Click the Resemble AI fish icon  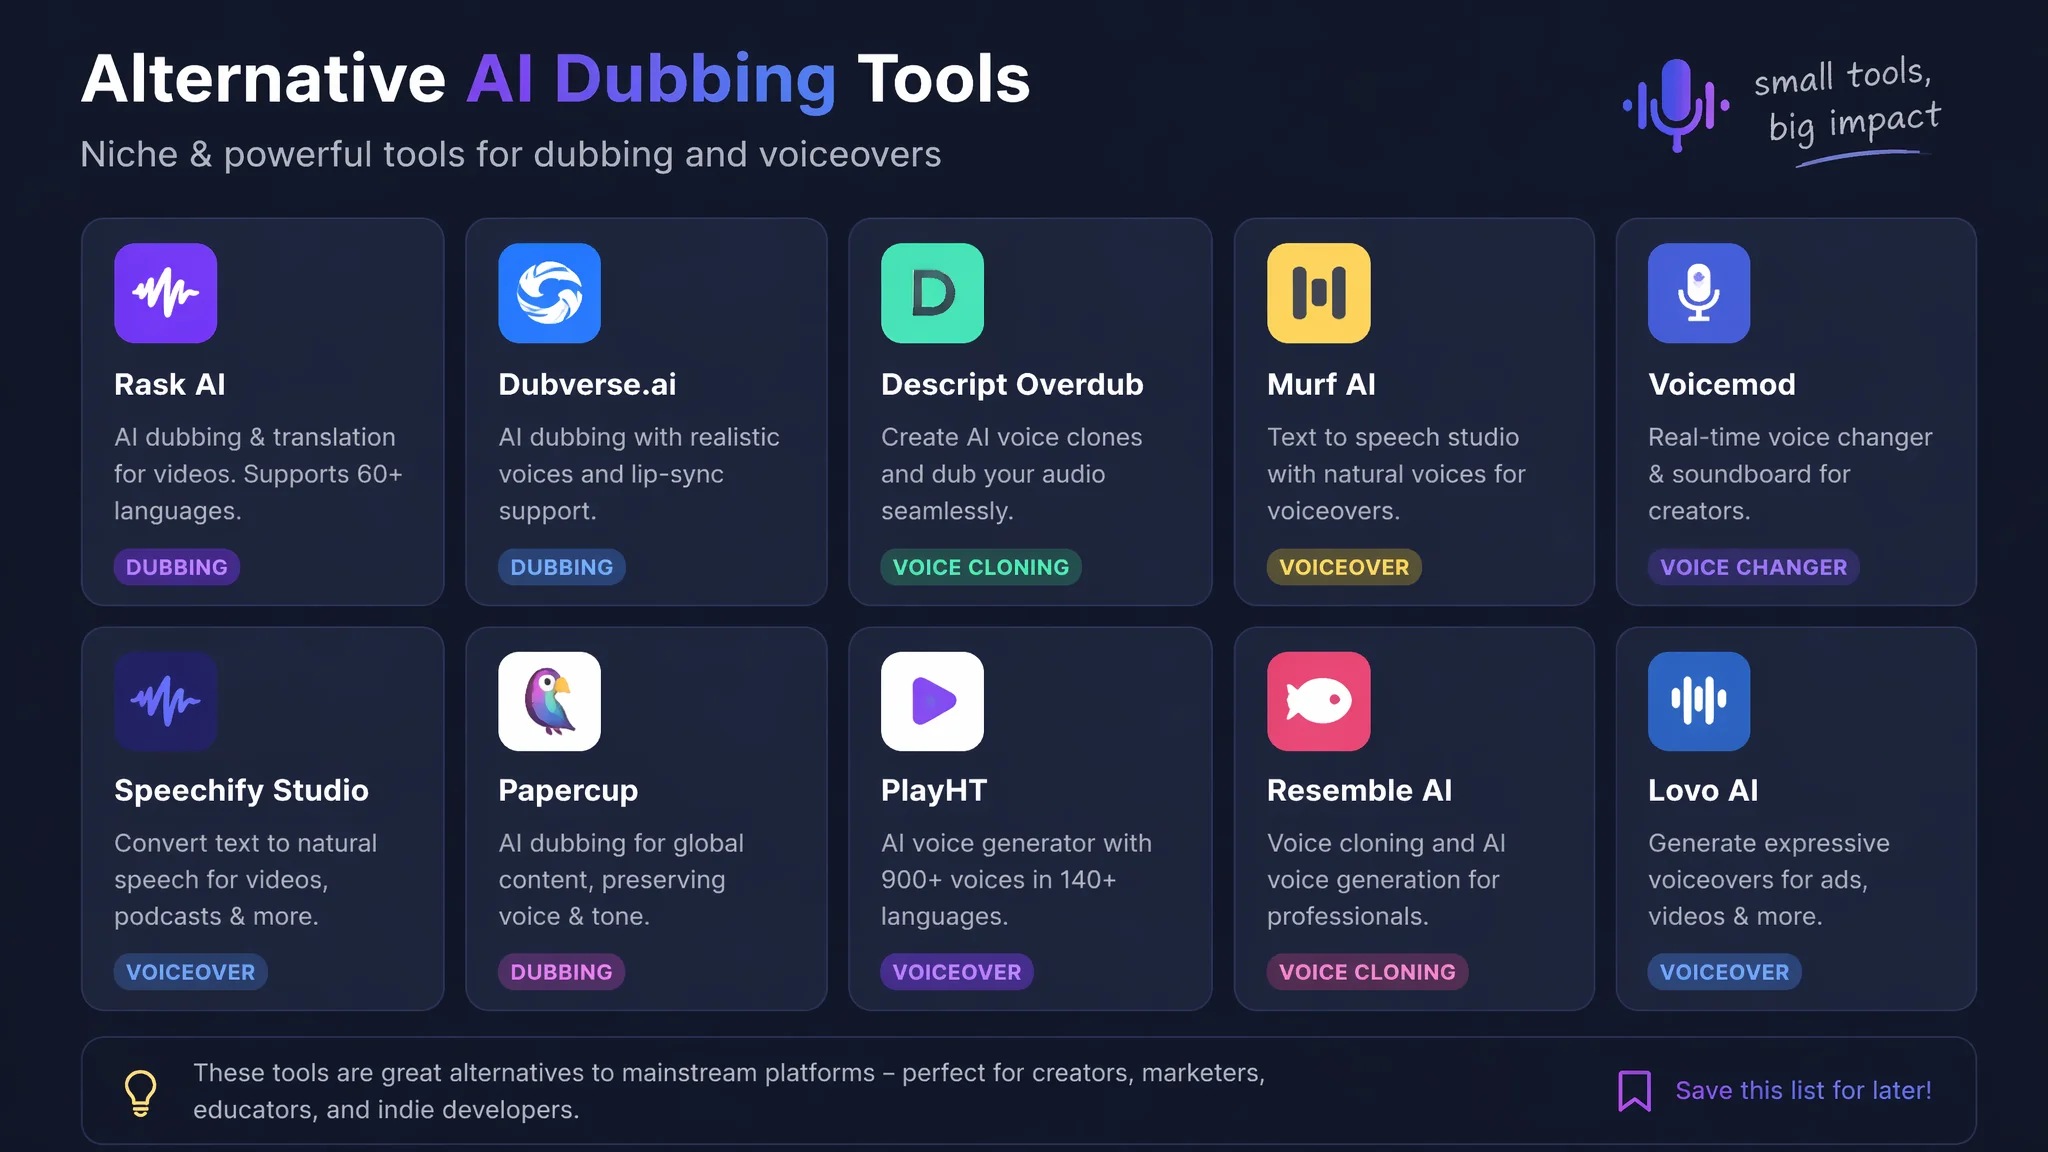1318,701
